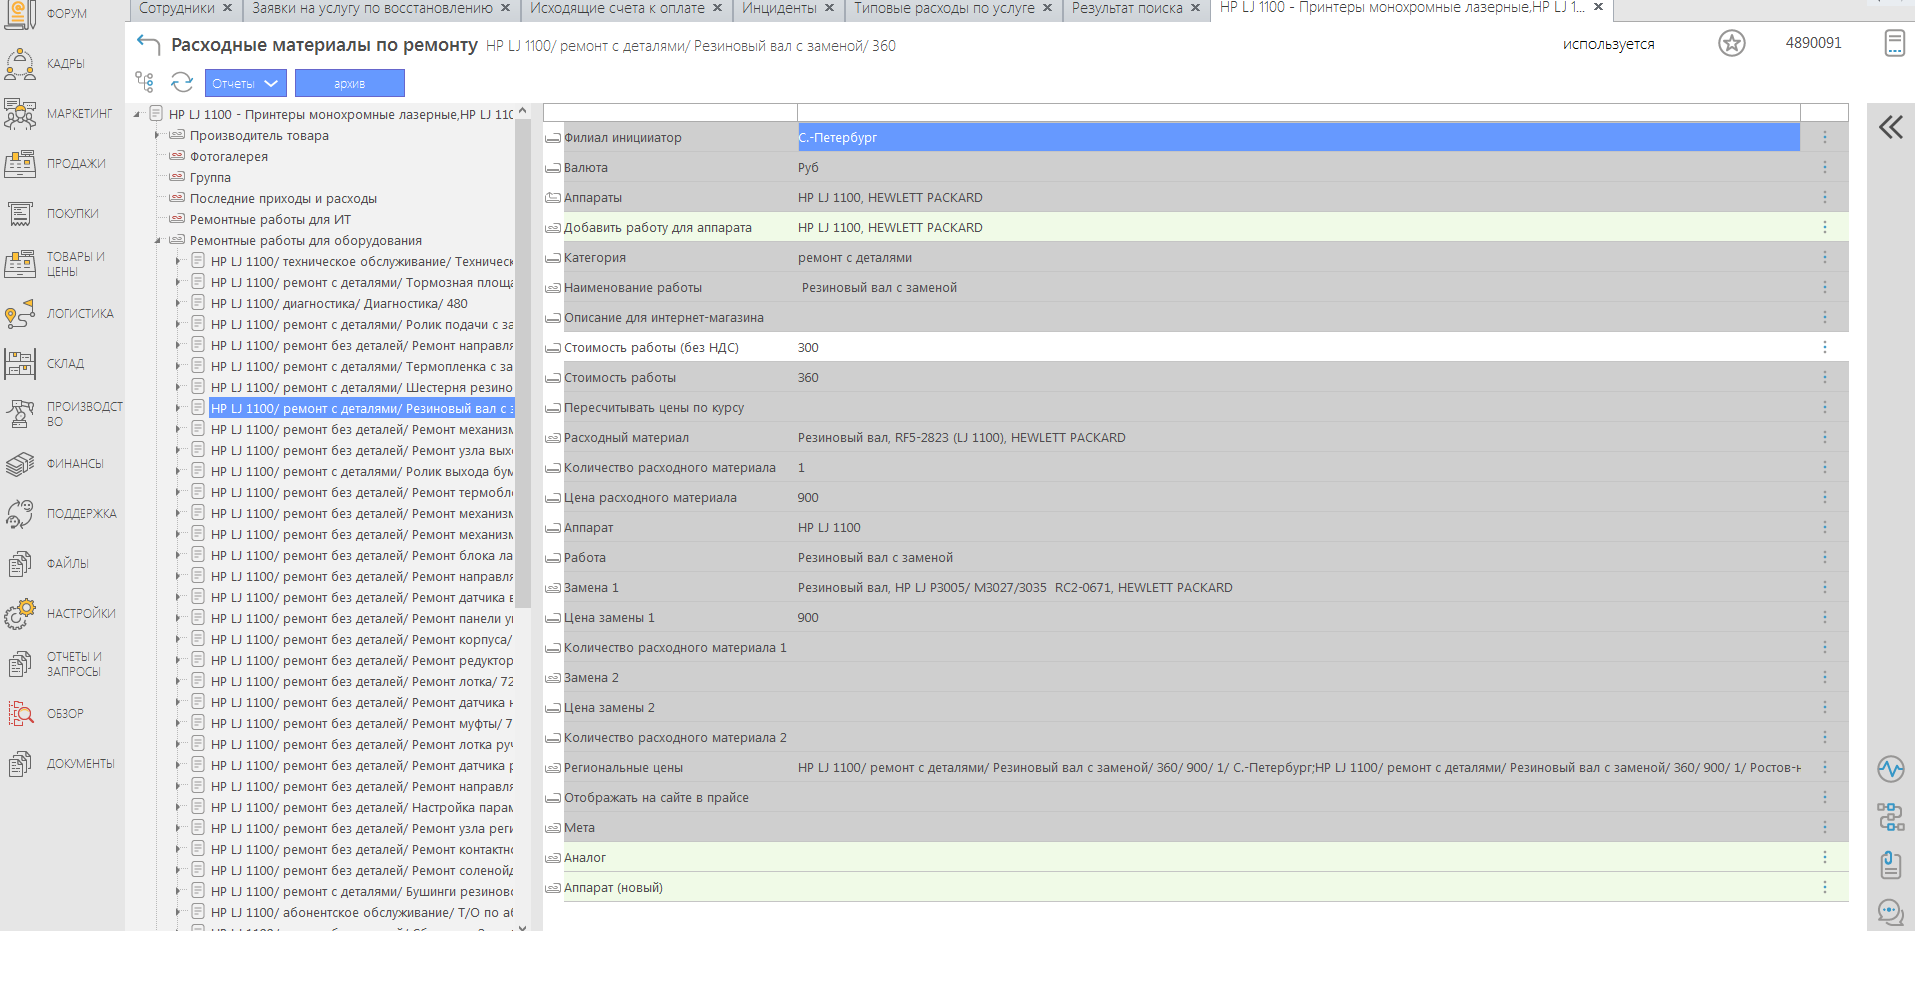Open the Отчеты dropdown
Viewport: 1915px width, 1008px height.
click(x=245, y=83)
